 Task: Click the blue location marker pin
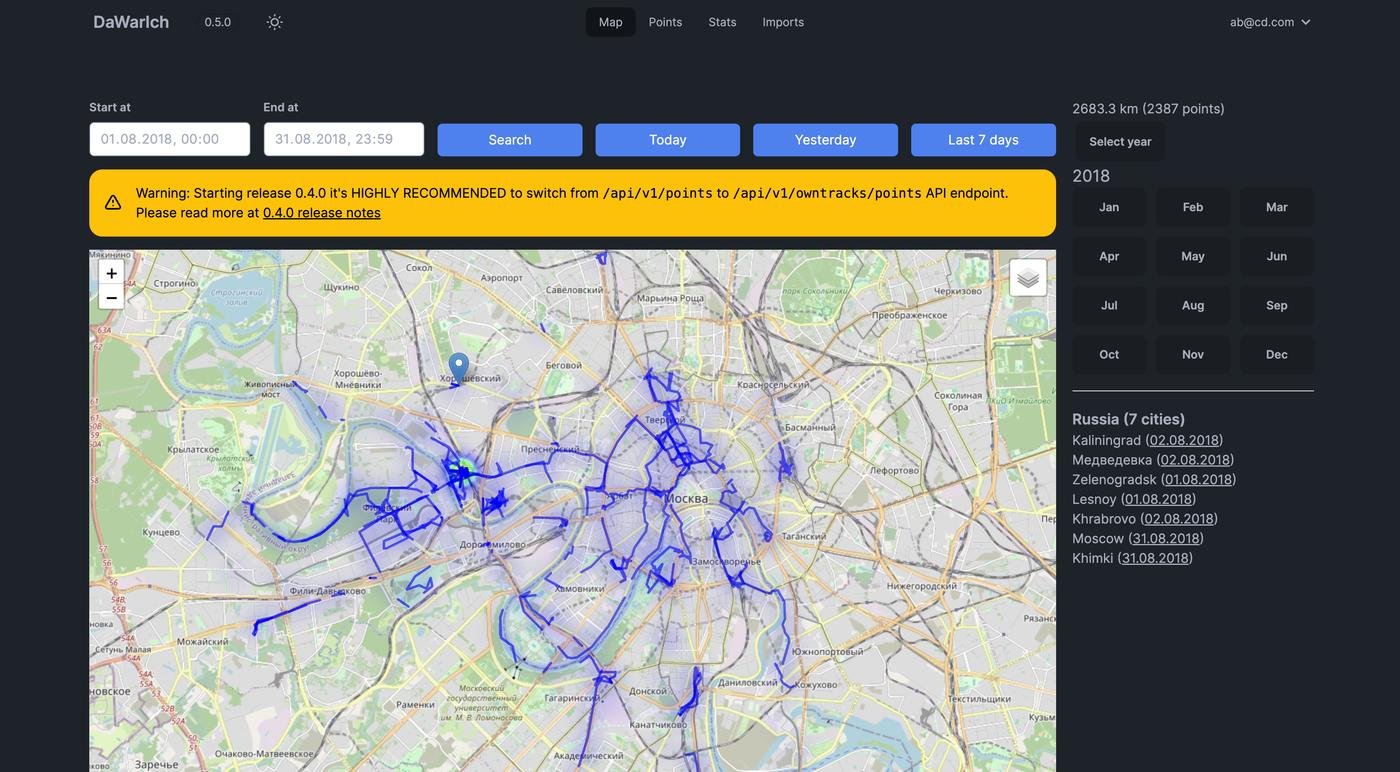458,367
